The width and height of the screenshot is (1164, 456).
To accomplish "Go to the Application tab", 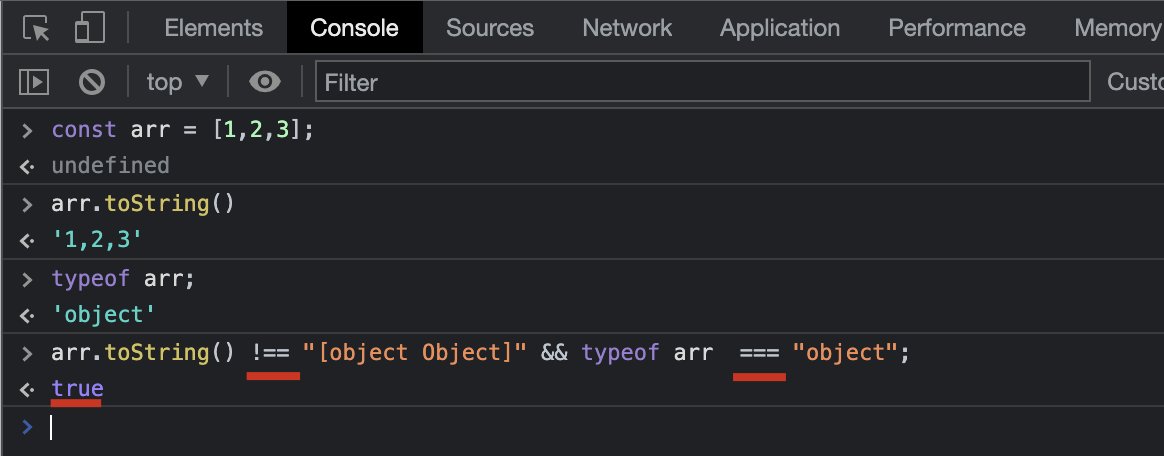I will (780, 28).
